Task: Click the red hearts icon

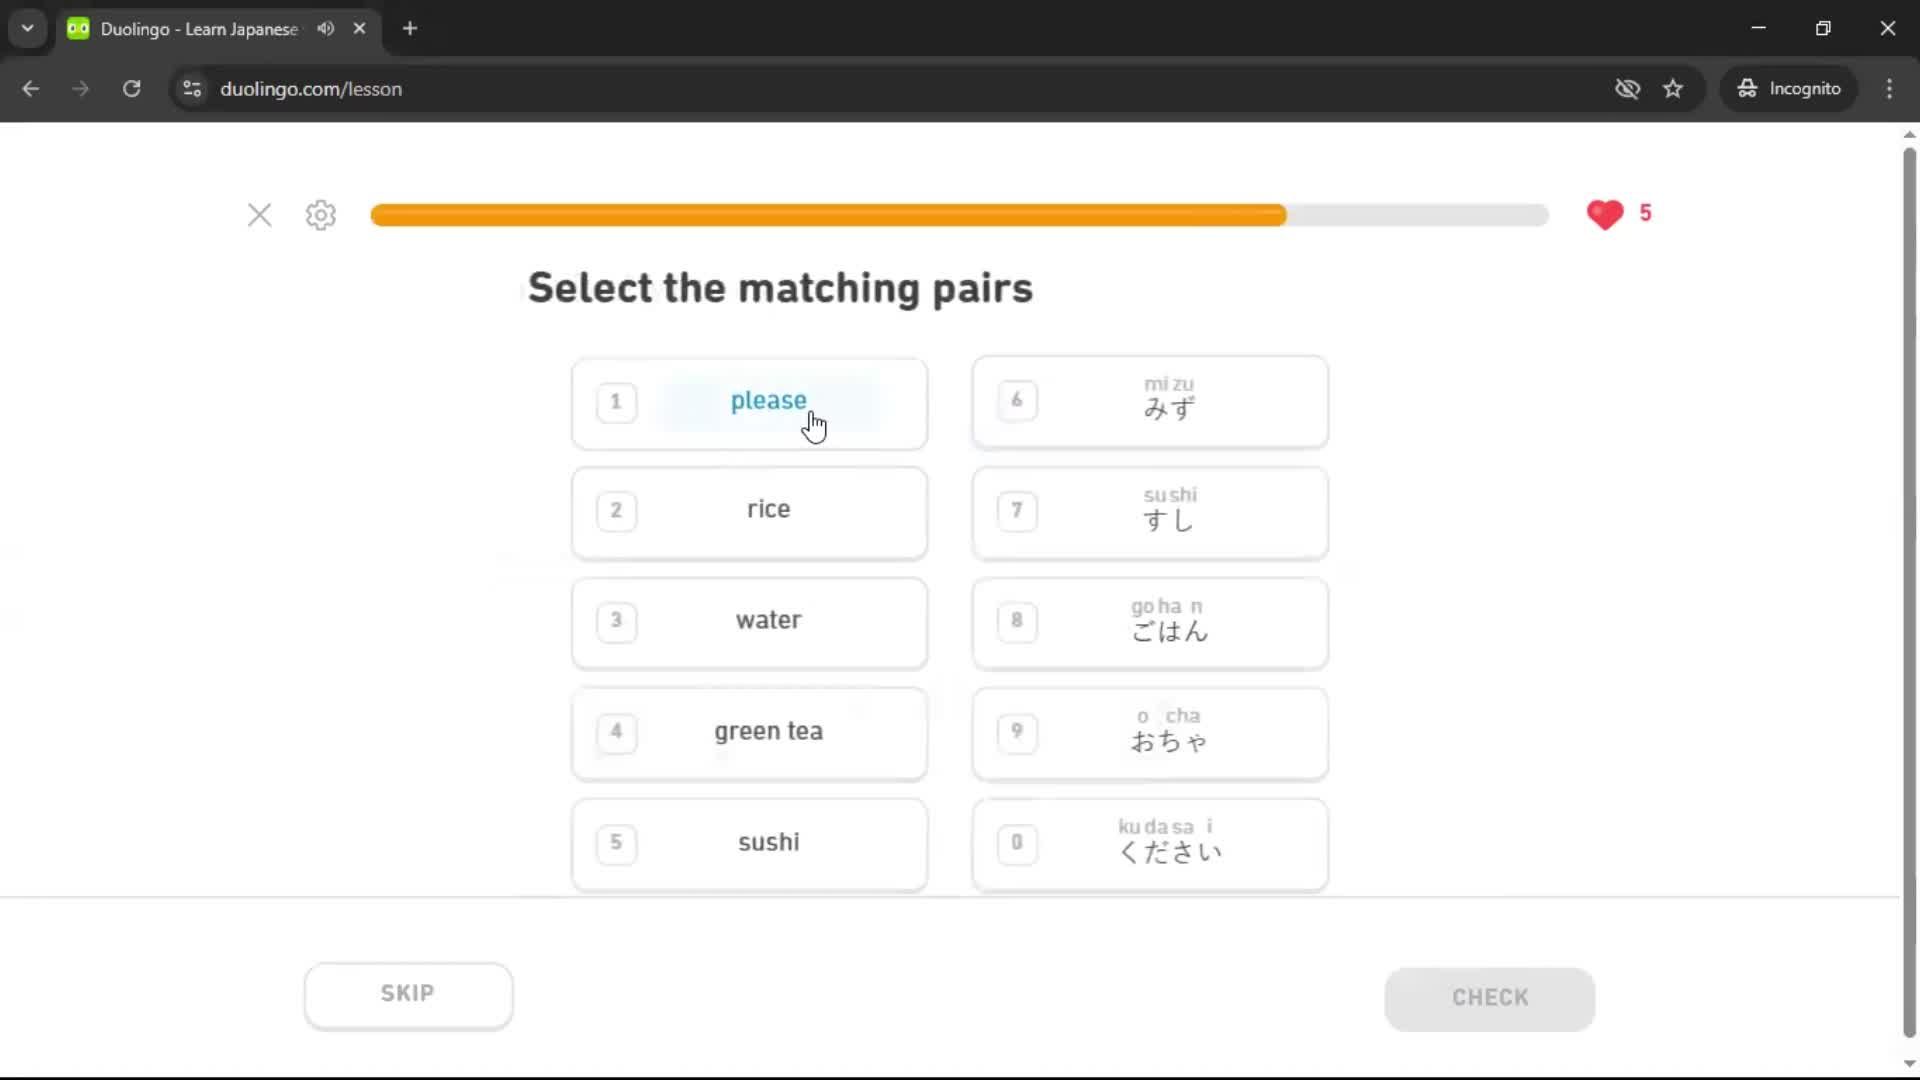Action: pyautogui.click(x=1605, y=214)
